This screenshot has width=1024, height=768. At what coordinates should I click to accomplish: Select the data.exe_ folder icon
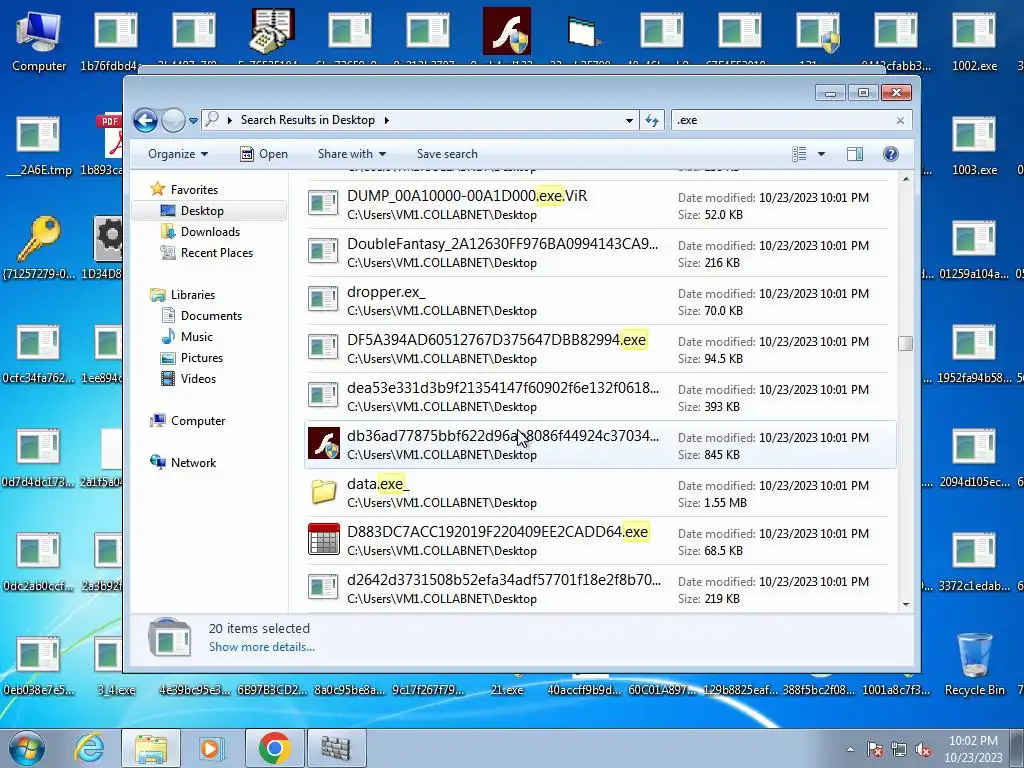pos(323,492)
